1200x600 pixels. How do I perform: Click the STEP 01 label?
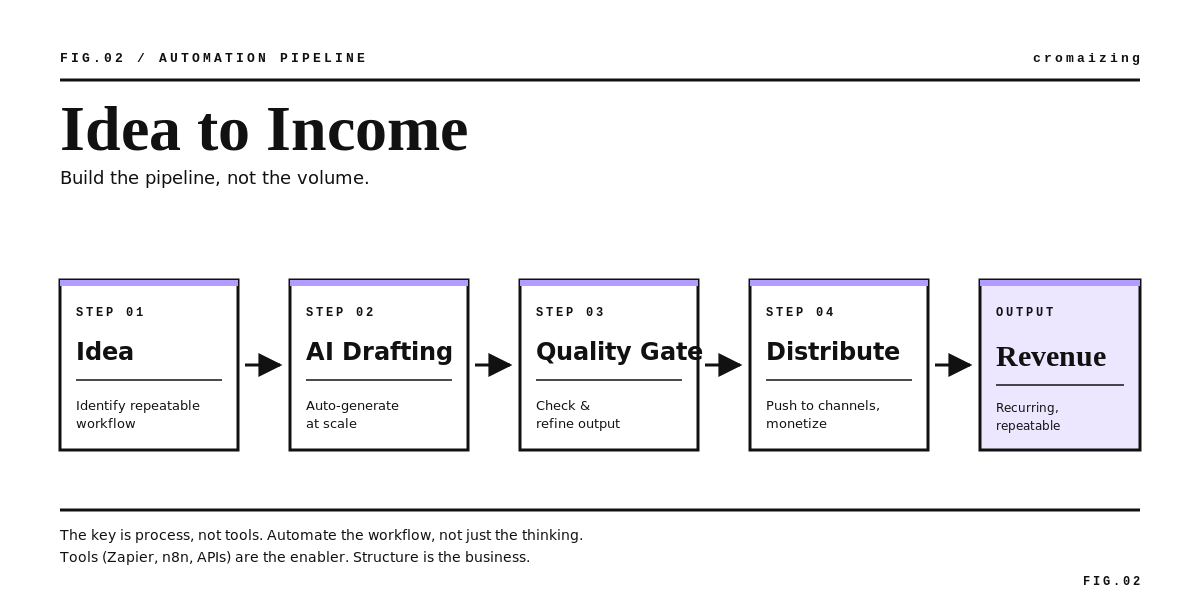point(111,312)
